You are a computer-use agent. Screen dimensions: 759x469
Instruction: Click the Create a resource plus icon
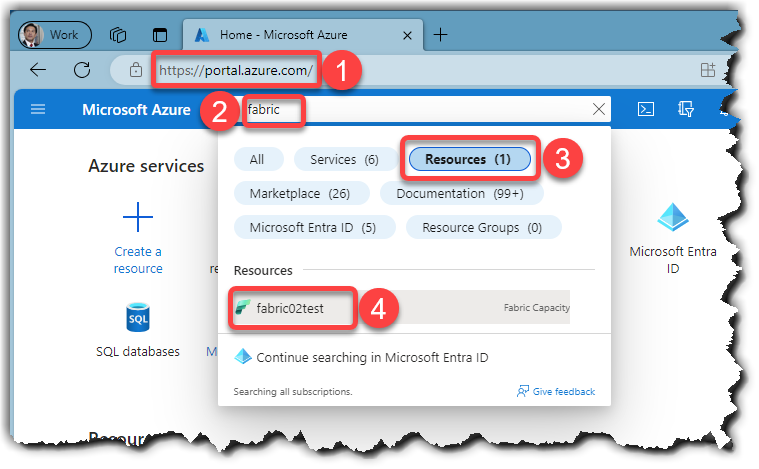coord(138,217)
